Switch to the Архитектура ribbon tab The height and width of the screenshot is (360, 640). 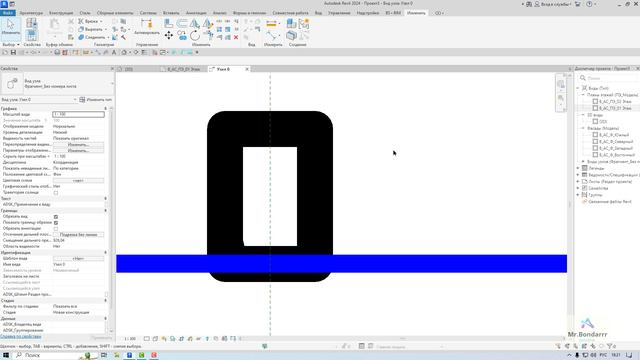point(31,13)
